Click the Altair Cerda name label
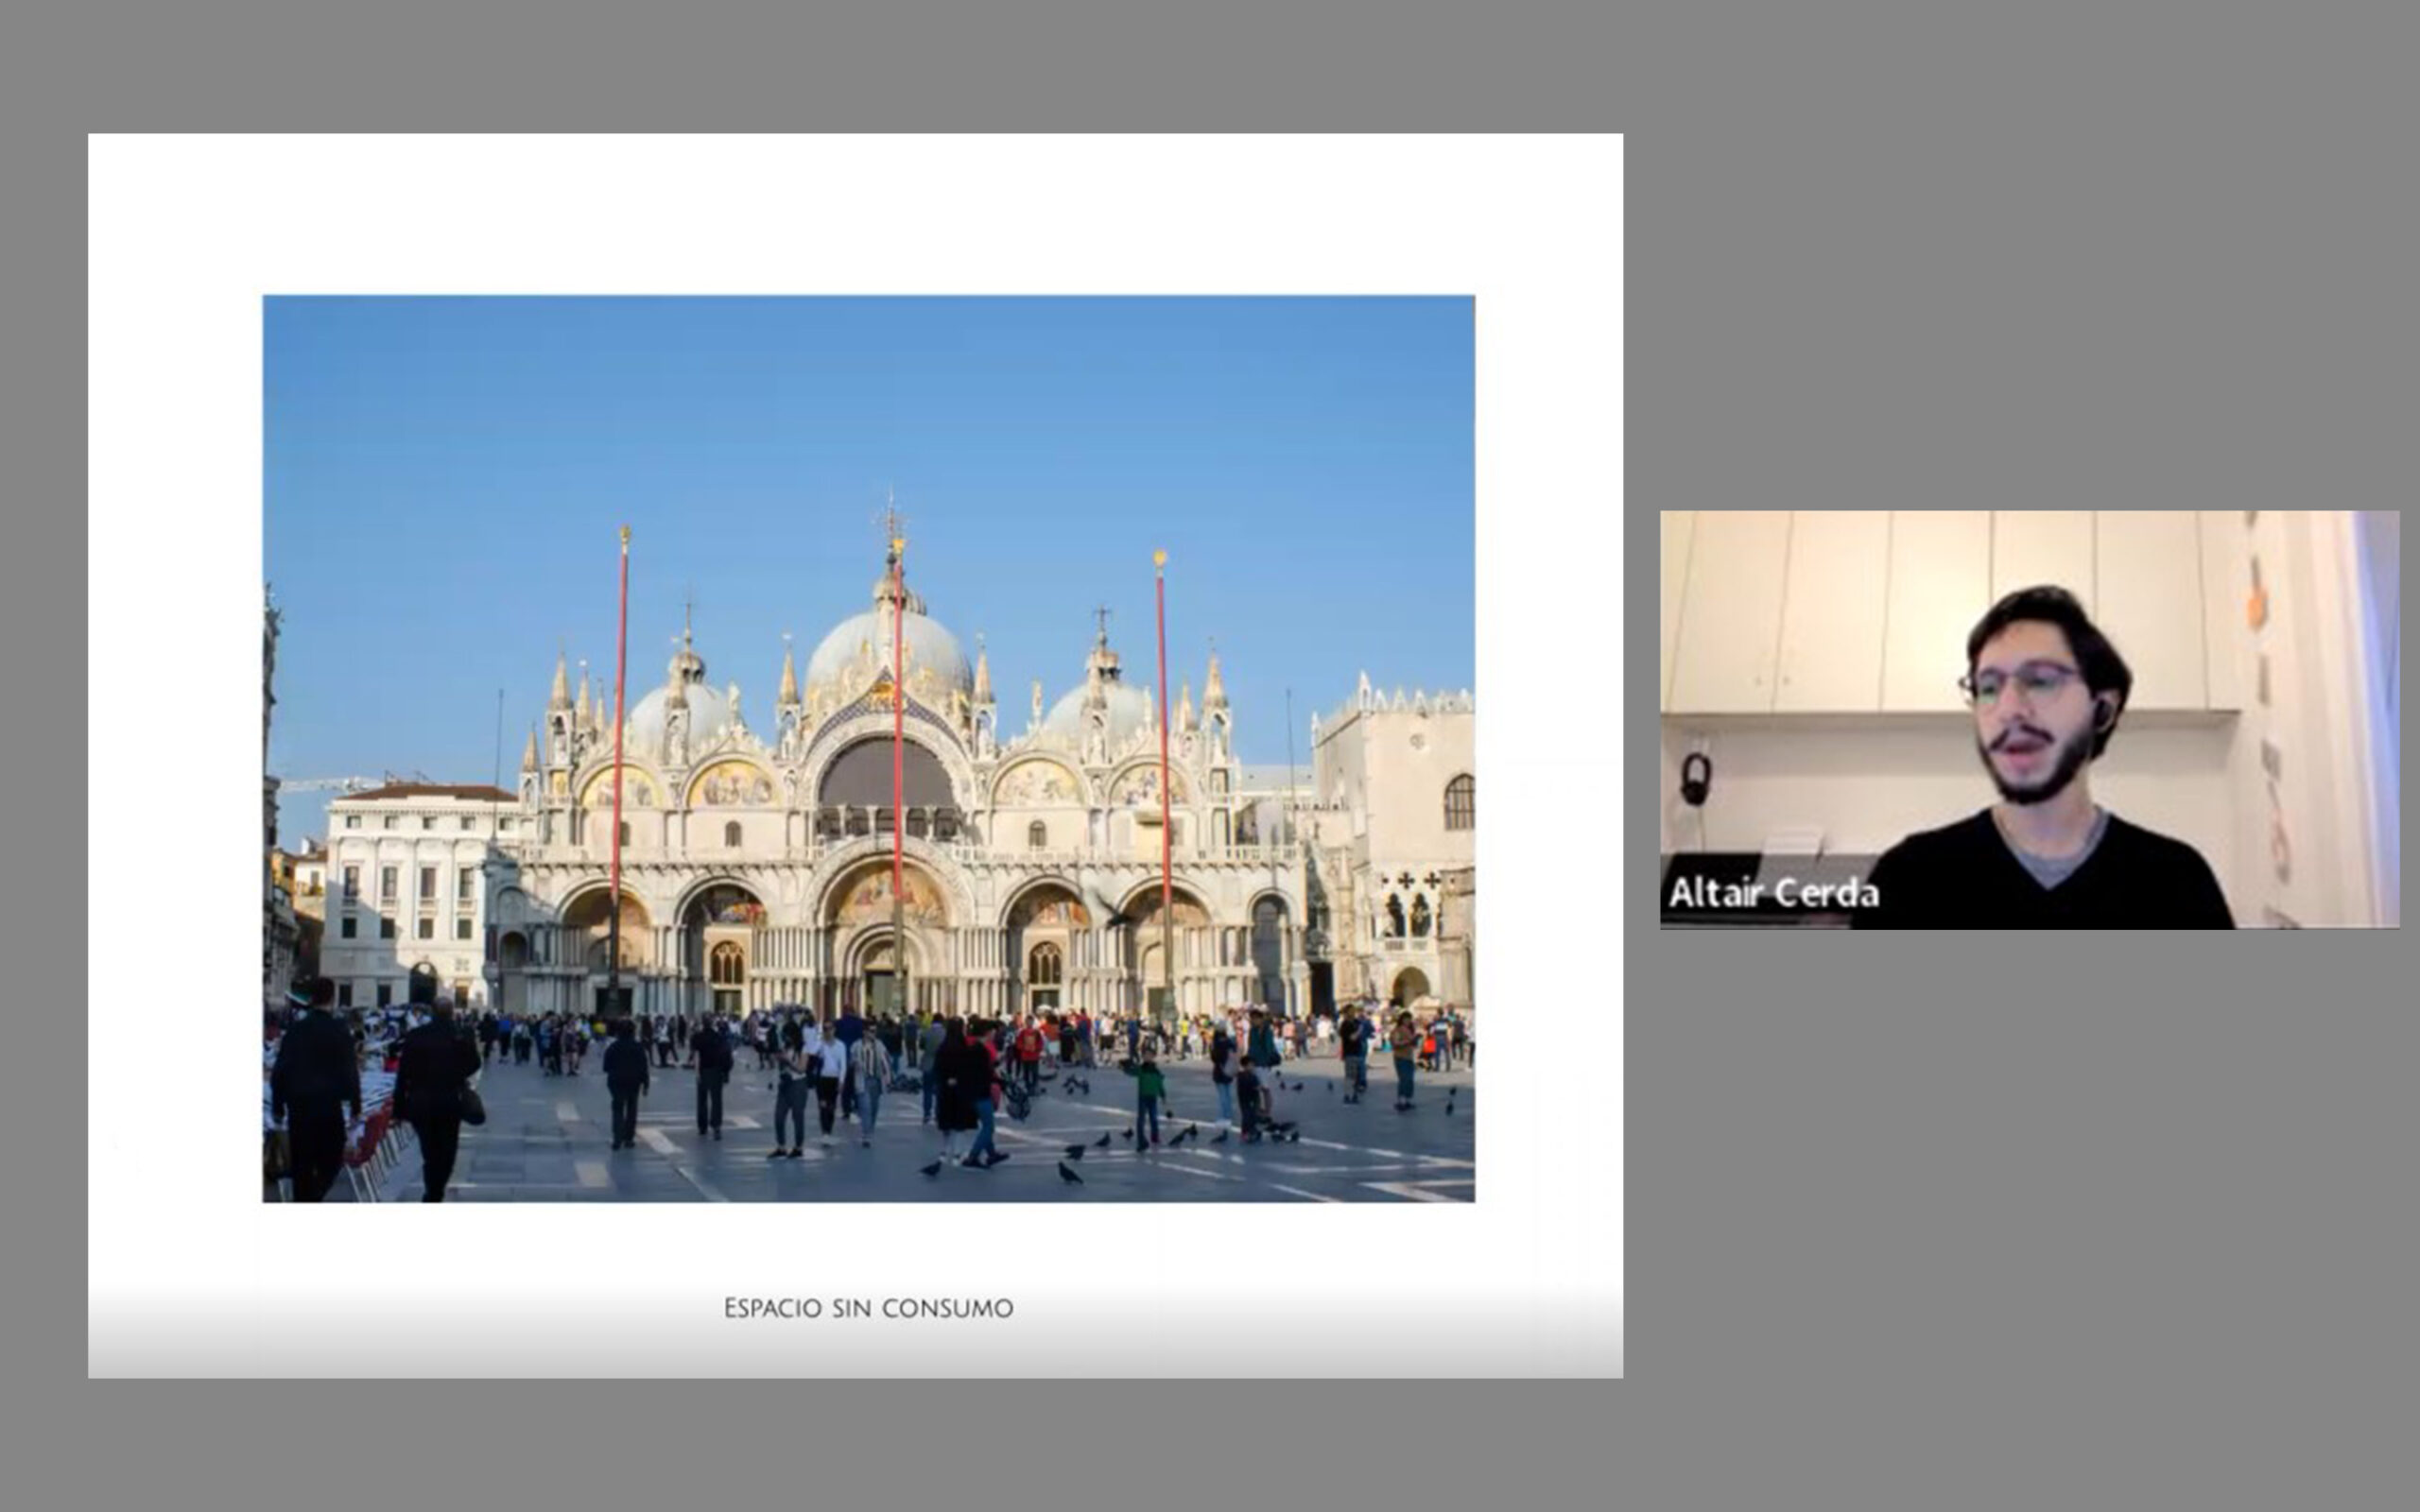2420x1512 pixels. (x=1773, y=892)
